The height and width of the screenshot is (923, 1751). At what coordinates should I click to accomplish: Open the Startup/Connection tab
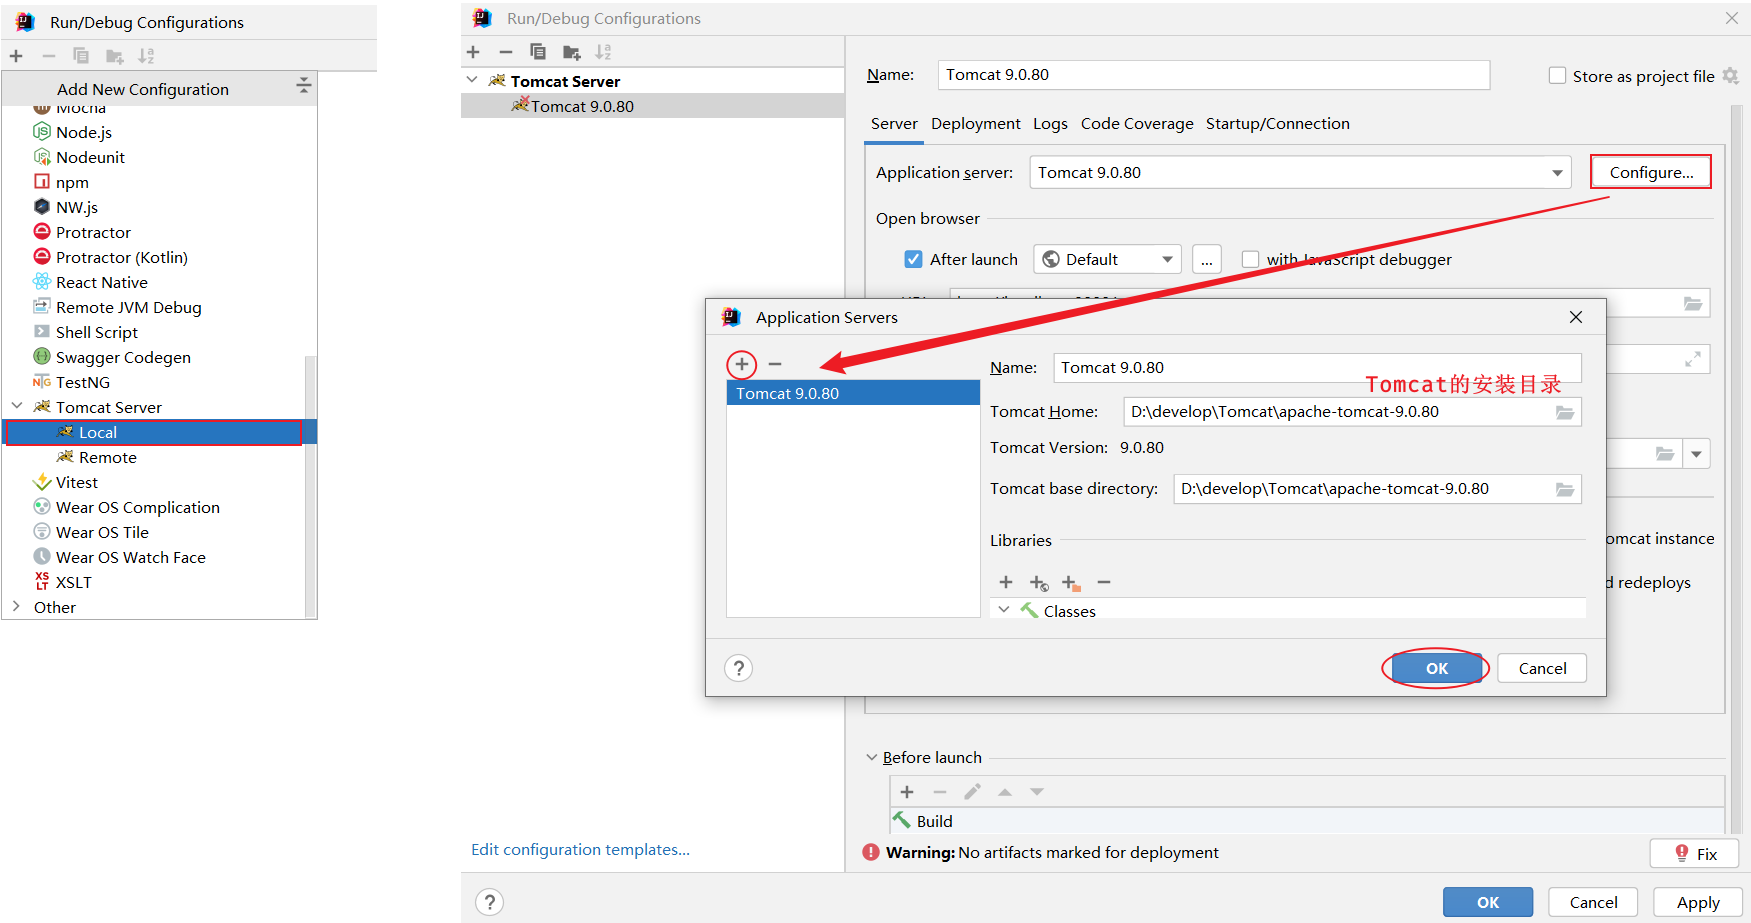pos(1277,124)
